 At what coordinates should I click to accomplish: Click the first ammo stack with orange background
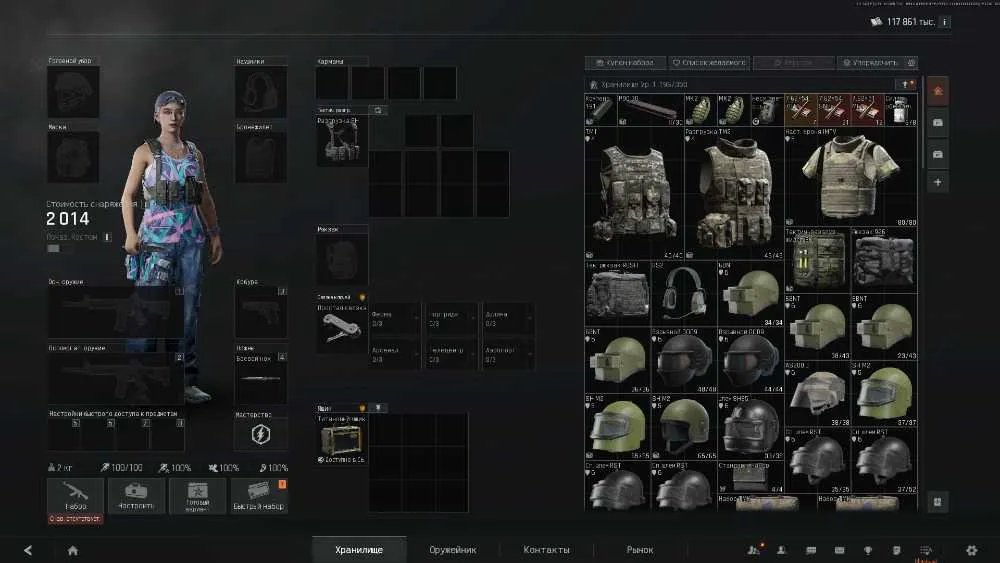tap(800, 110)
